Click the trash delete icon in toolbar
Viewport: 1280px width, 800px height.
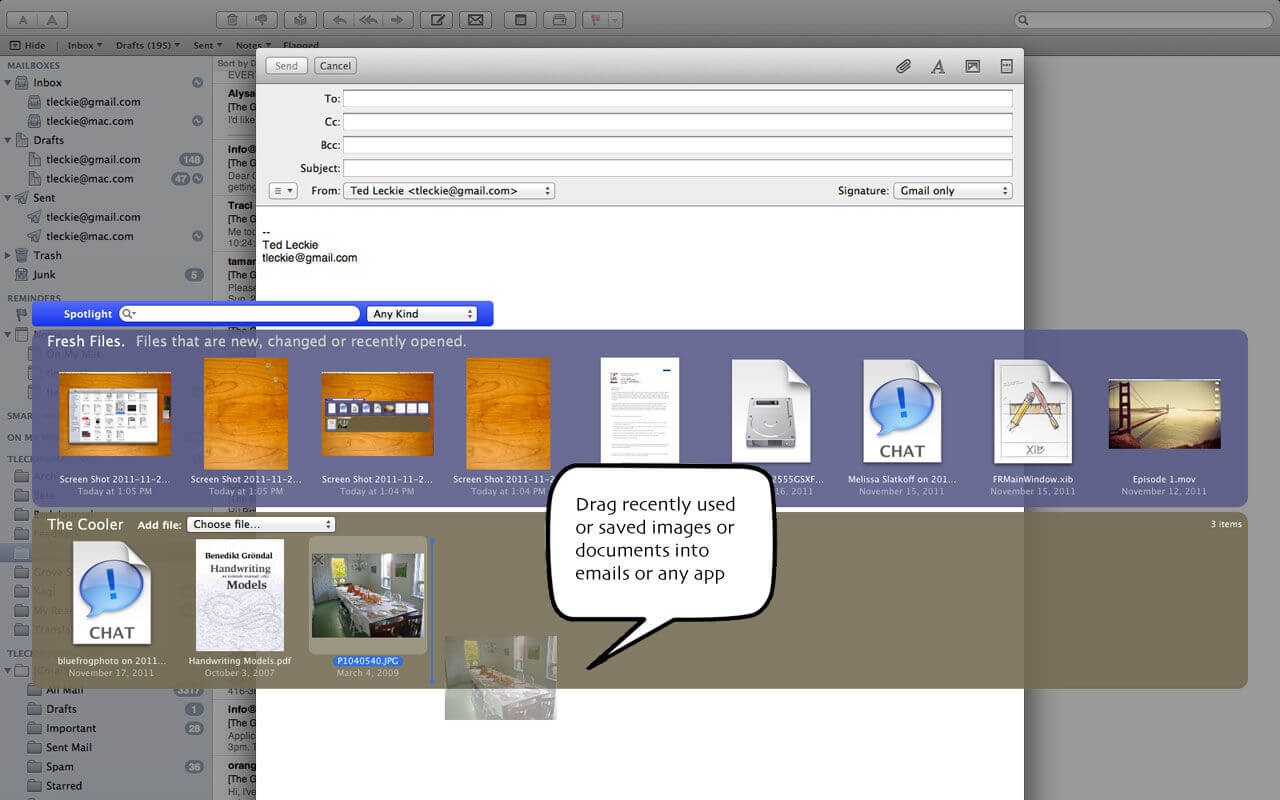click(x=232, y=20)
